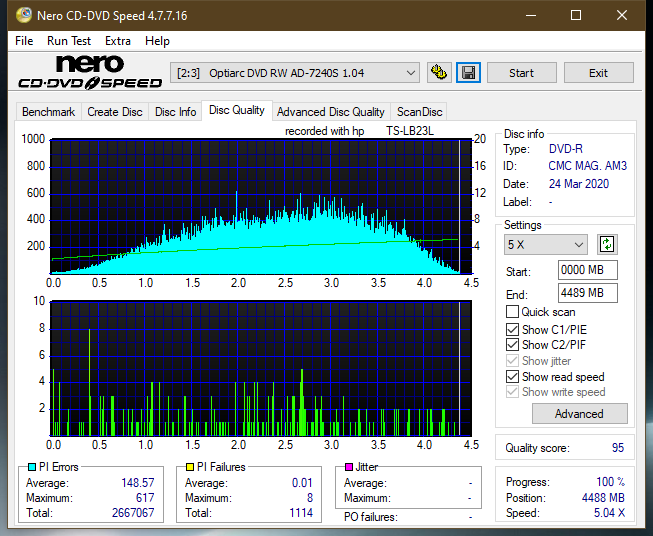
Task: Click the magenta Jitter legend swatch
Action: coord(349,467)
